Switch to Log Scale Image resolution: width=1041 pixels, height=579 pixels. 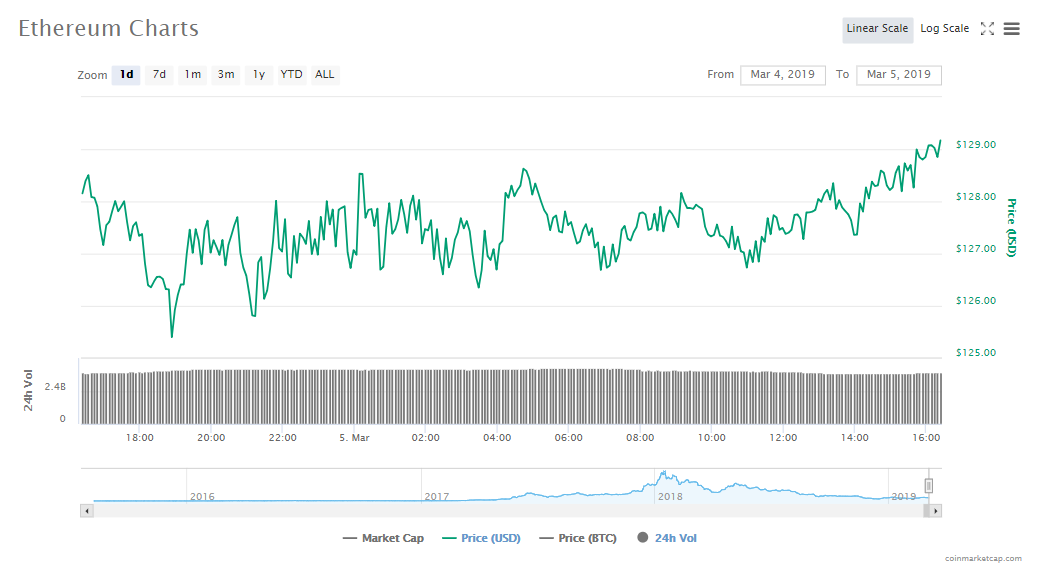944,29
